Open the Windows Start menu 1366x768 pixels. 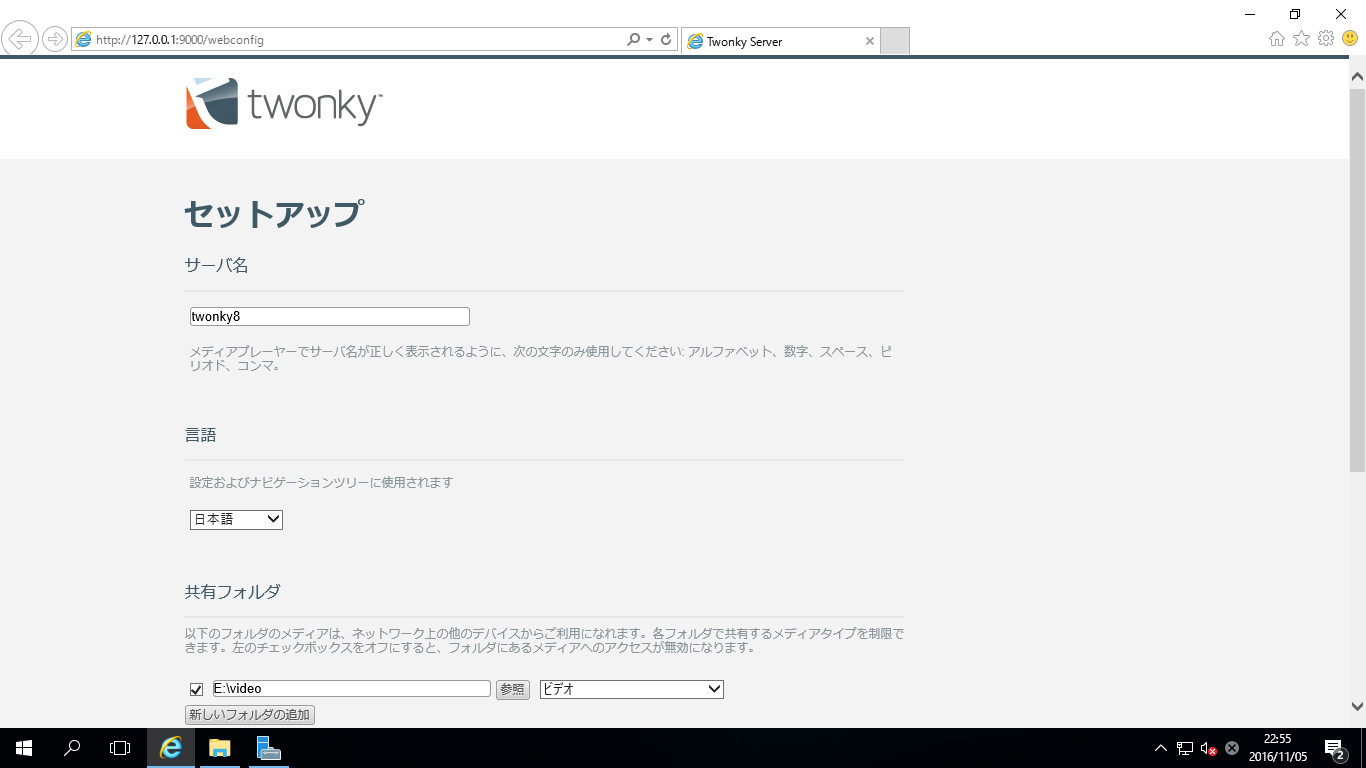click(23, 748)
